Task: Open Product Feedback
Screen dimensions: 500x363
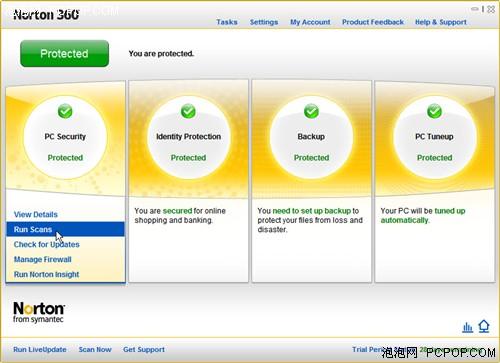Action: pos(373,22)
